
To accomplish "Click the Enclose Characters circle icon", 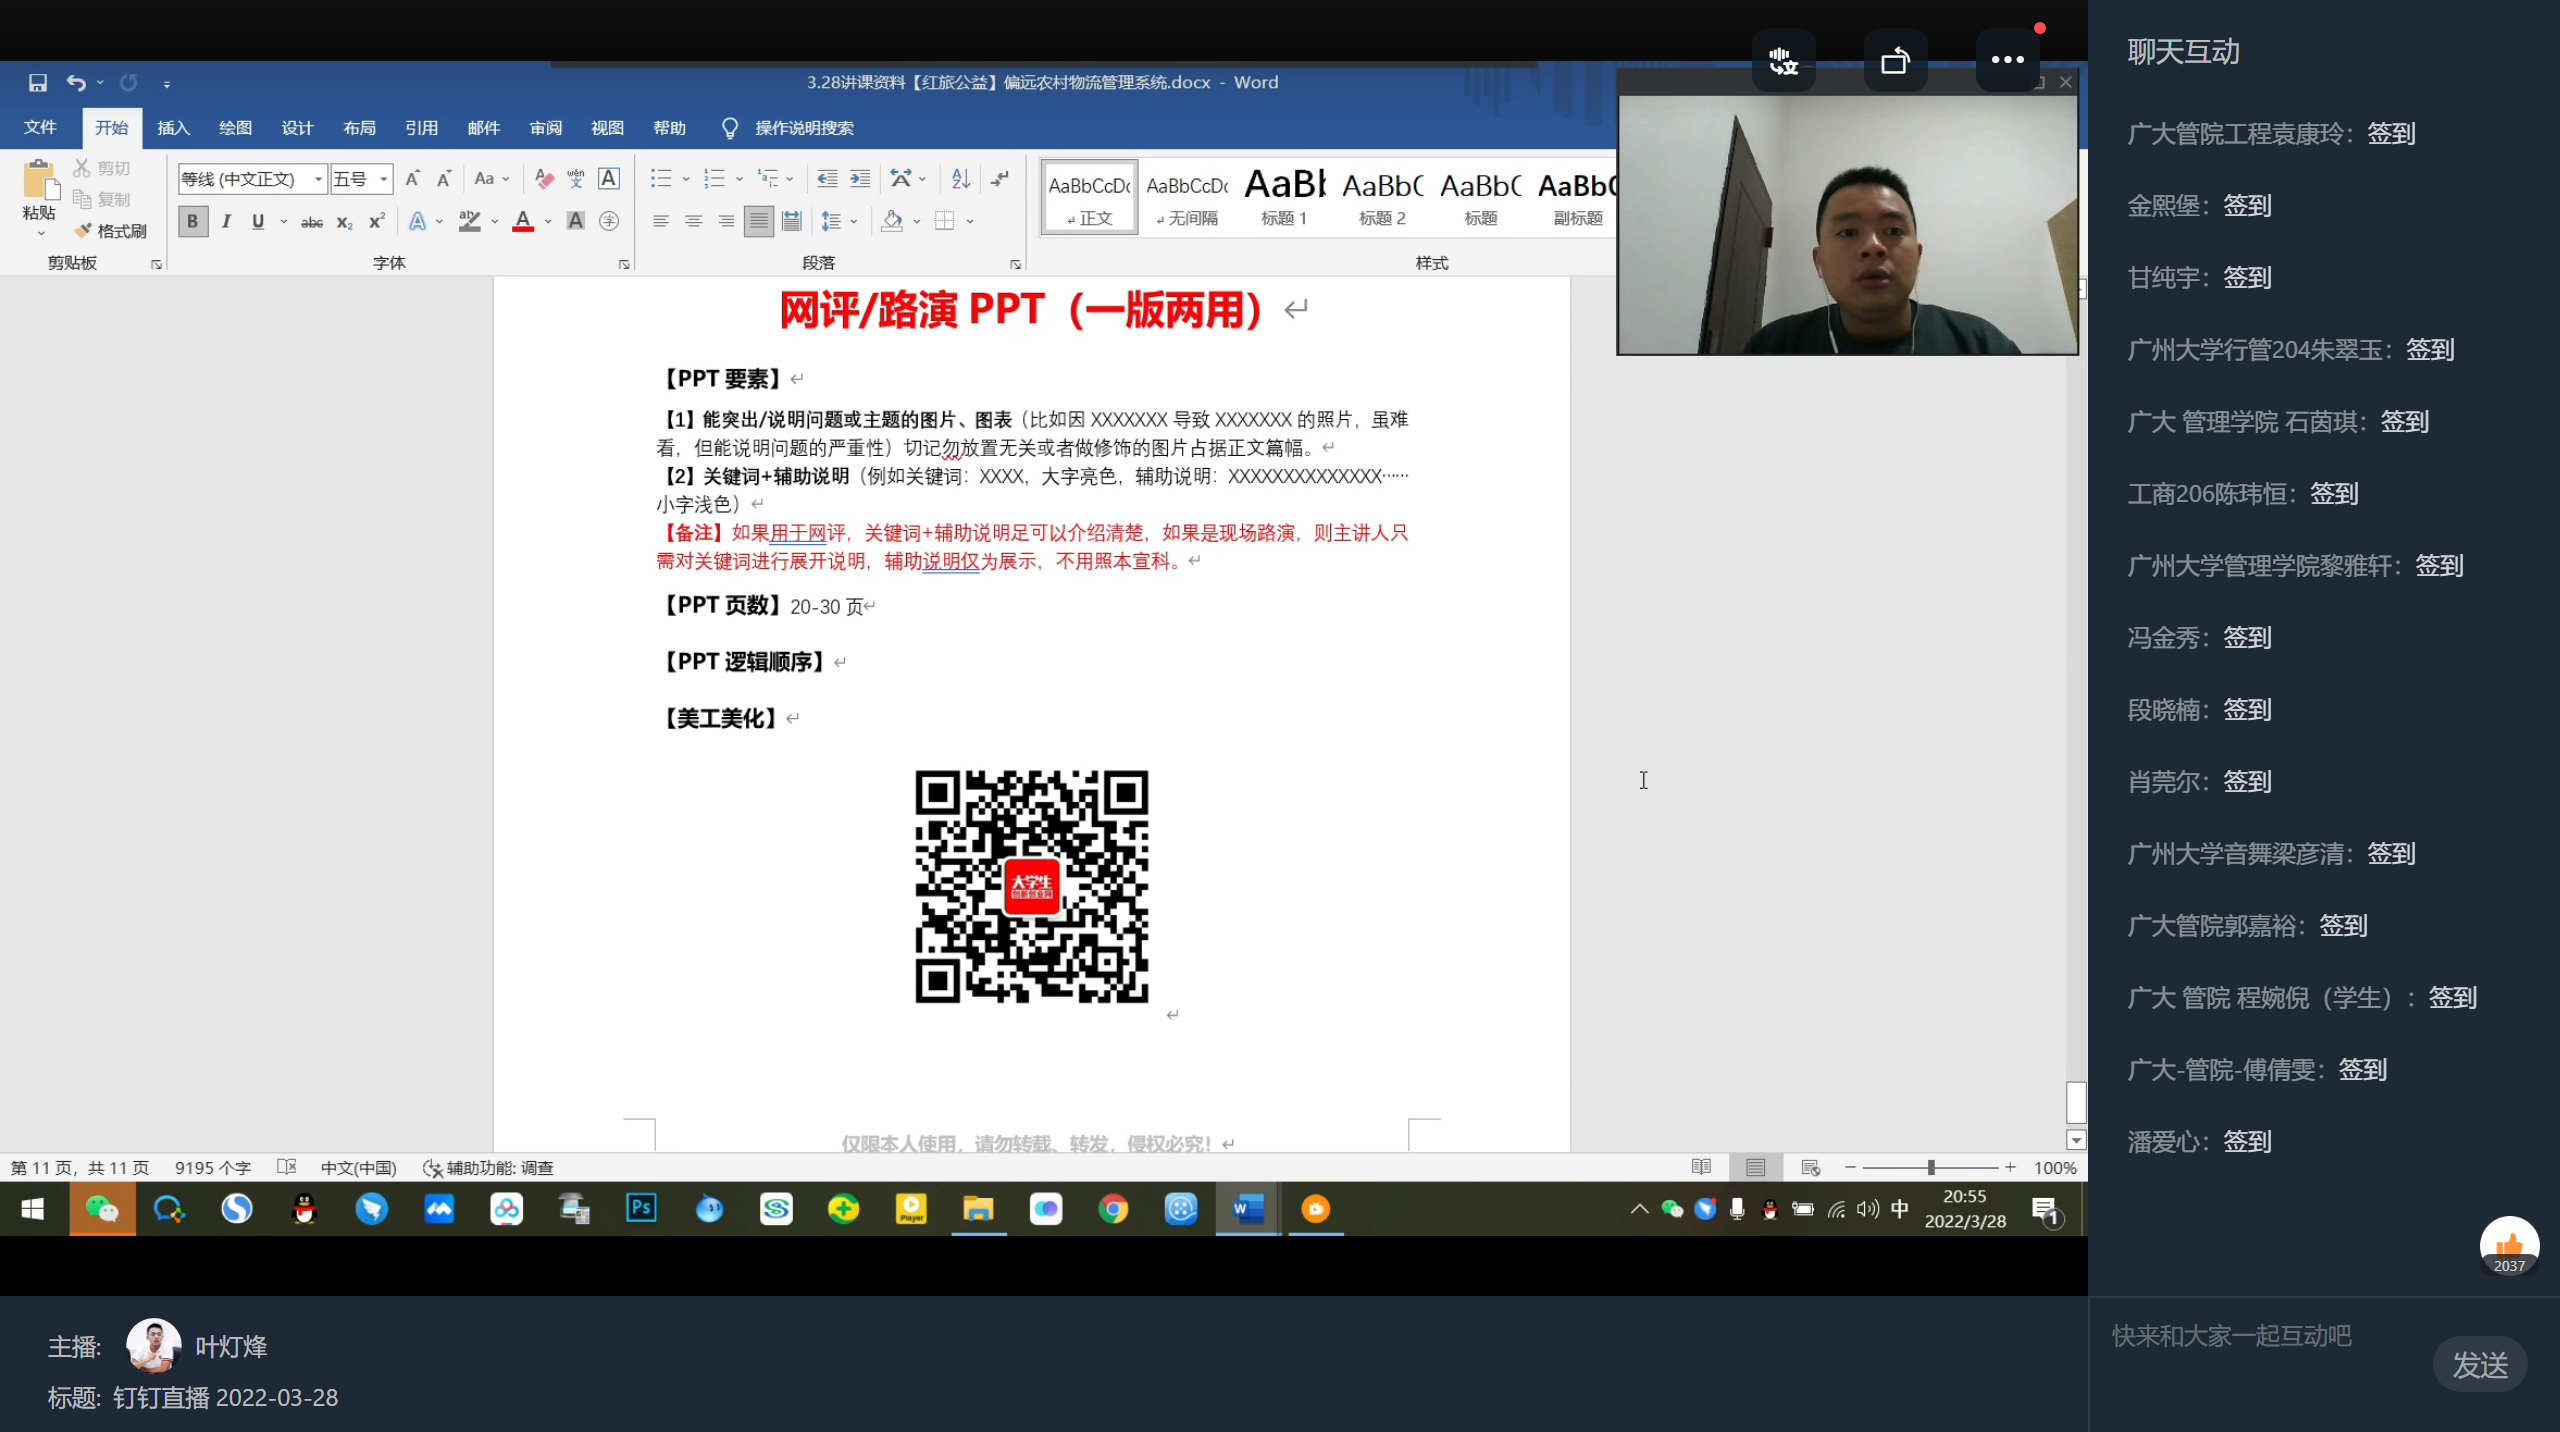I will (608, 221).
